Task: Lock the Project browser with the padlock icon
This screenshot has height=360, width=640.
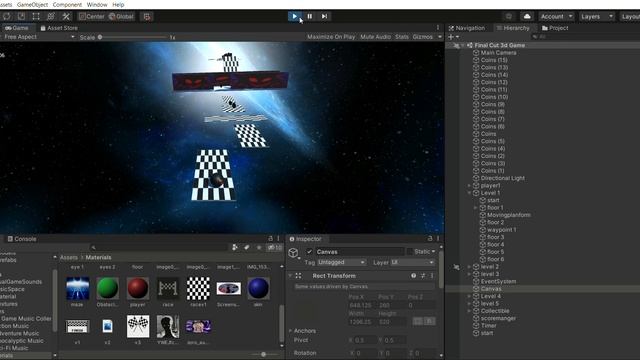Action: click(270, 238)
